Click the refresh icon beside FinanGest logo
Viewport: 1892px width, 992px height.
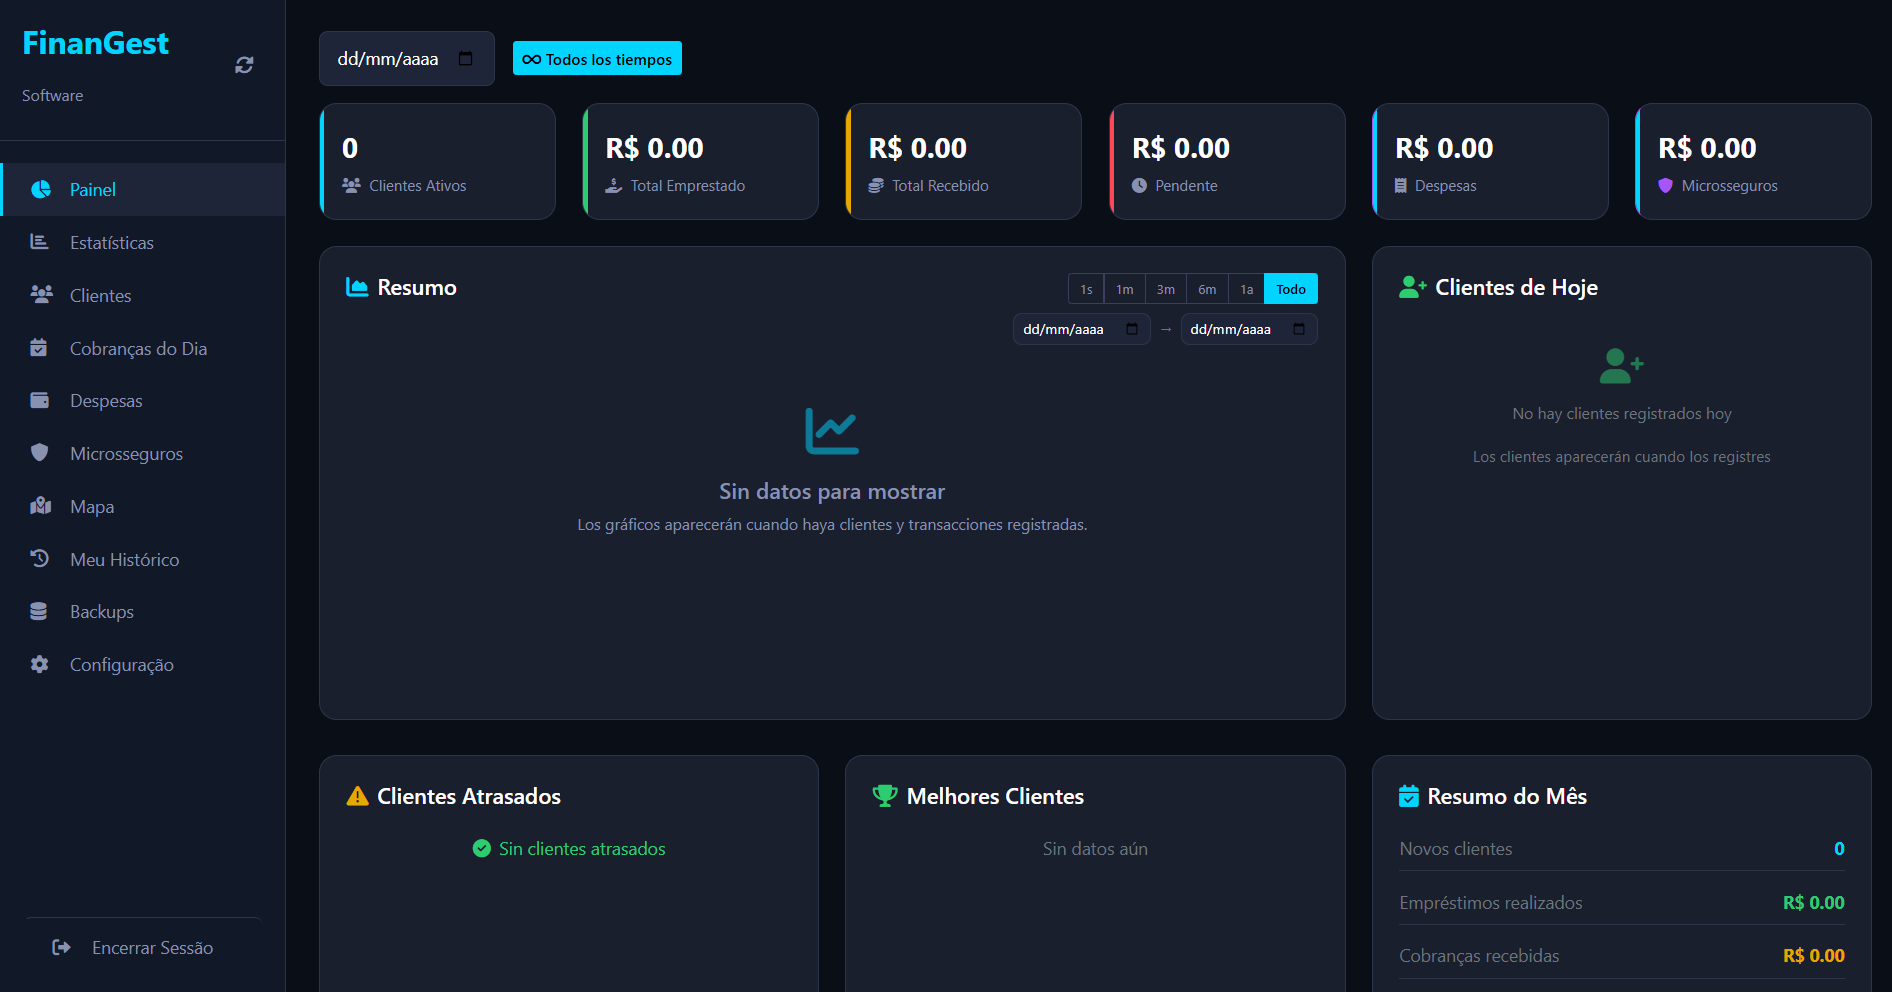point(244,65)
